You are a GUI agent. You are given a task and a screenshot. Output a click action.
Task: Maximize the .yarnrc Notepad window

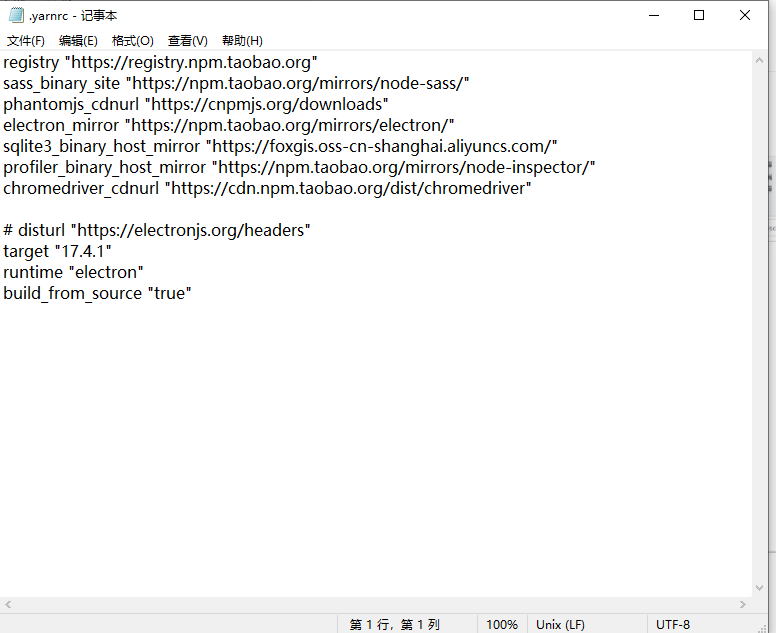699,15
